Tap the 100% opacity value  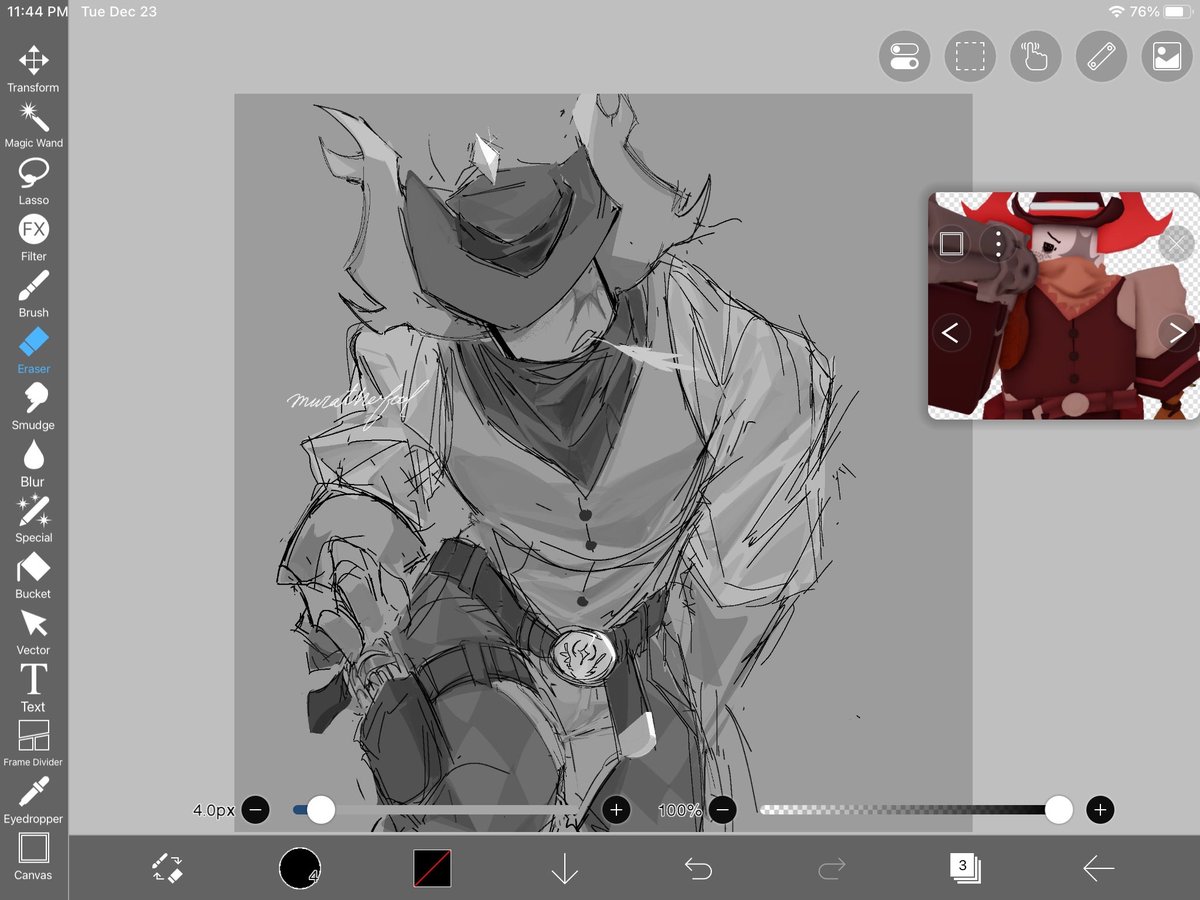click(x=680, y=810)
